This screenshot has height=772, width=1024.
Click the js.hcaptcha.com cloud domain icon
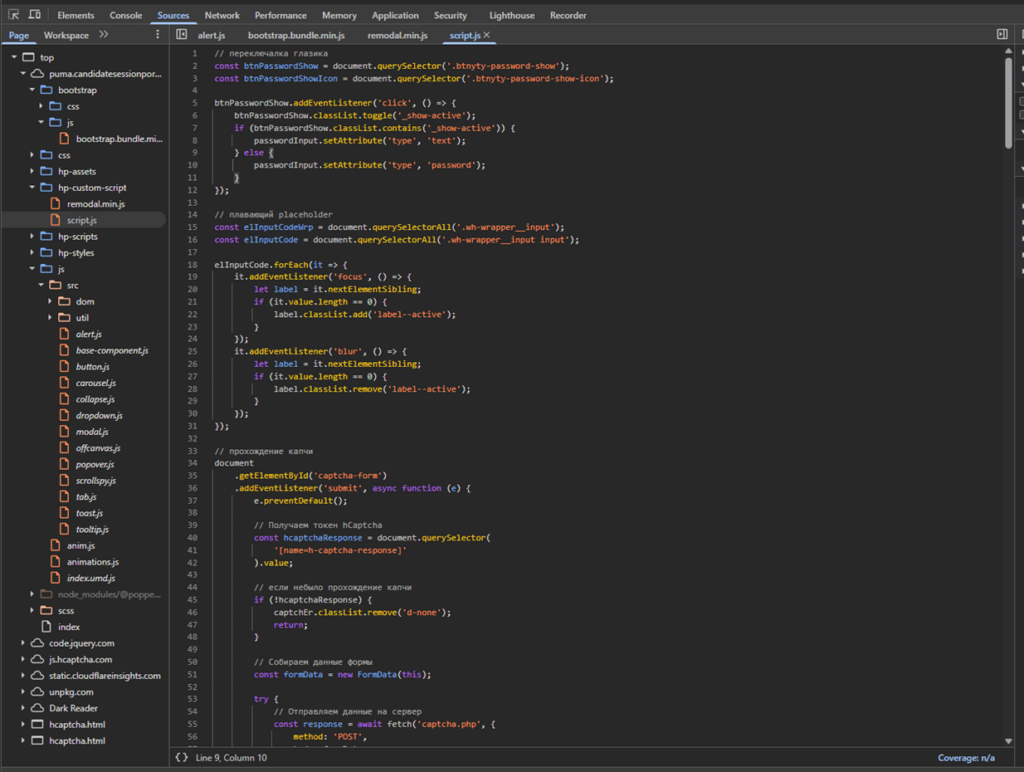coord(38,660)
